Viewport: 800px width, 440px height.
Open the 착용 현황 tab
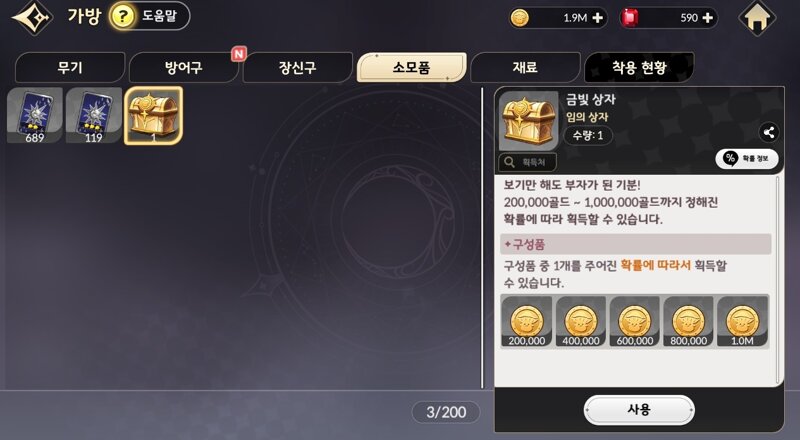[x=639, y=67]
